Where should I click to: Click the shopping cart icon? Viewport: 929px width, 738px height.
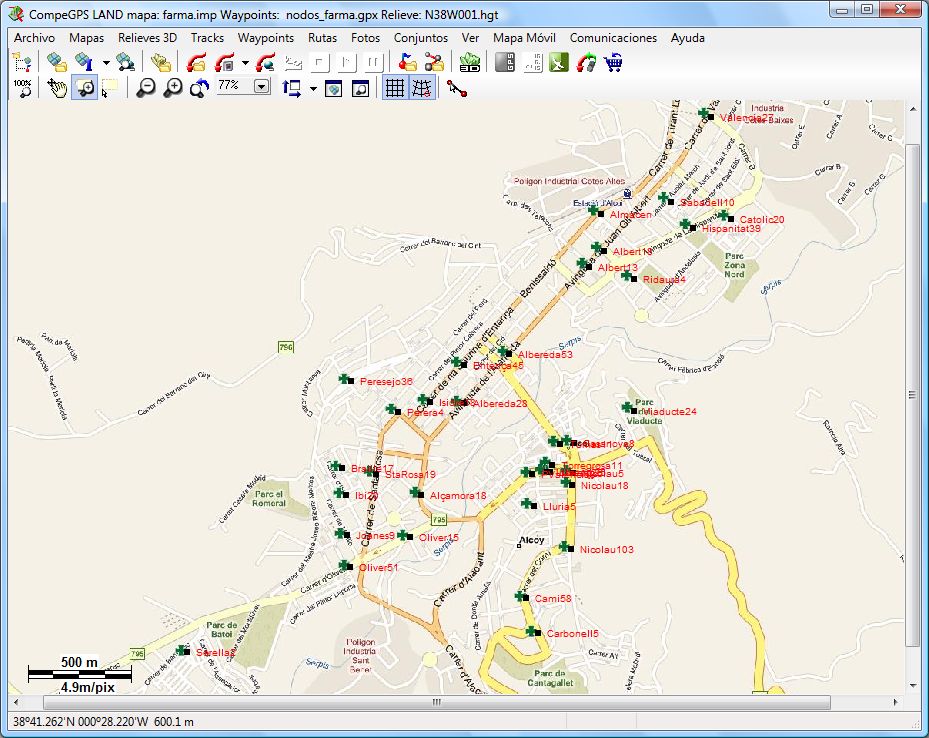[615, 63]
